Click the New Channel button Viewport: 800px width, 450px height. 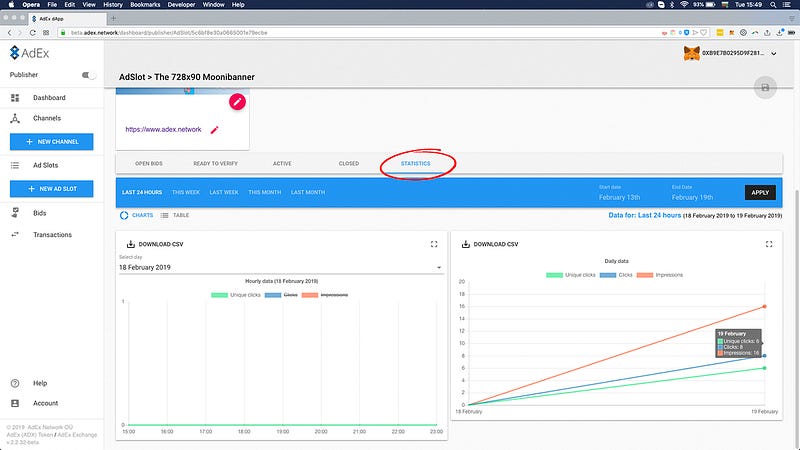coord(51,141)
